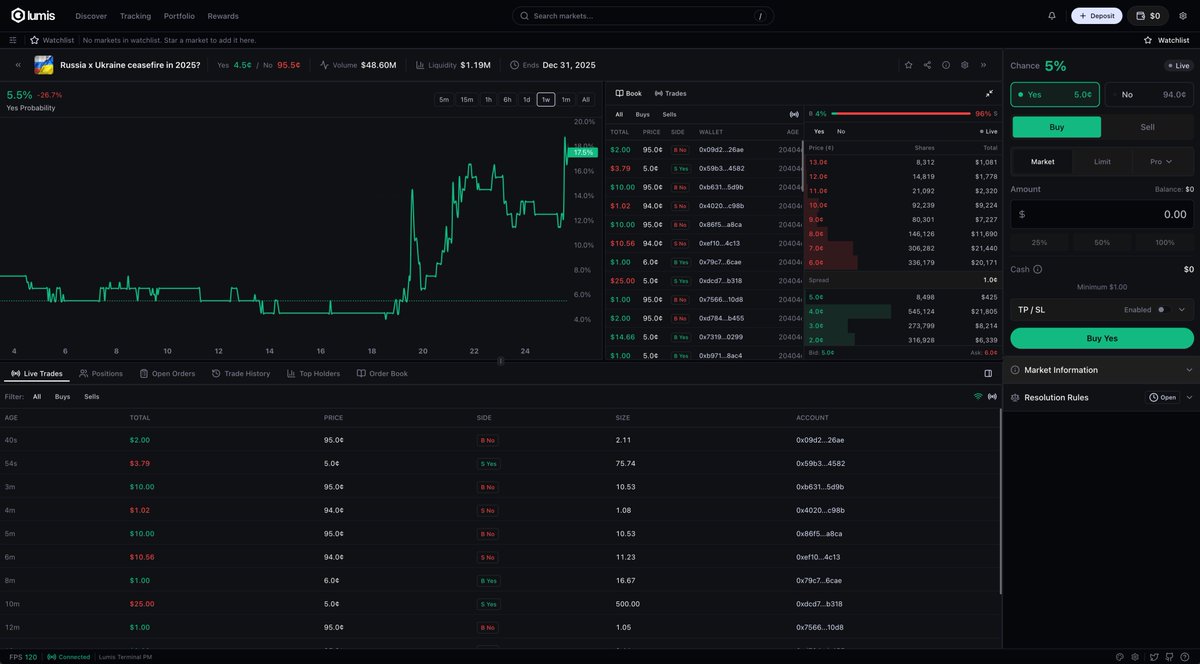Click the collapse arrows icon in book panel
1200x664 pixels.
click(x=989, y=93)
